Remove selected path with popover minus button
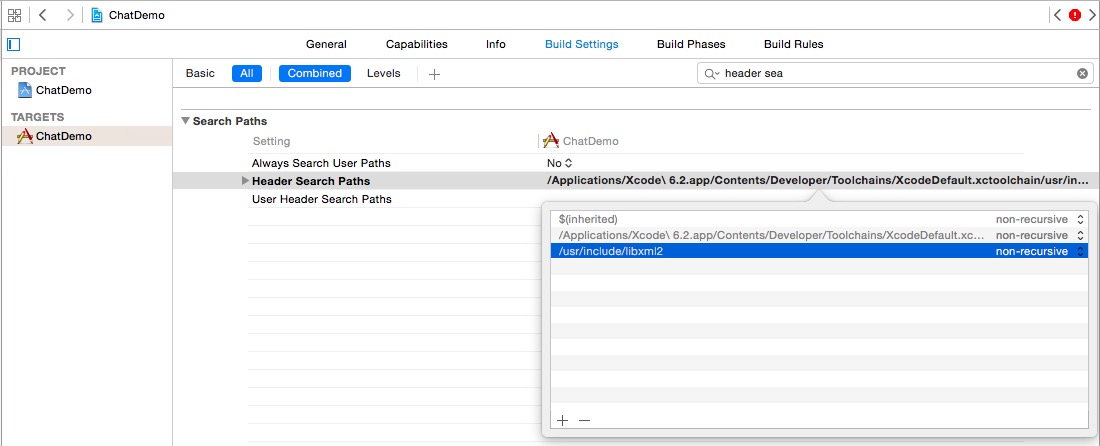1100x446 pixels. [x=584, y=420]
